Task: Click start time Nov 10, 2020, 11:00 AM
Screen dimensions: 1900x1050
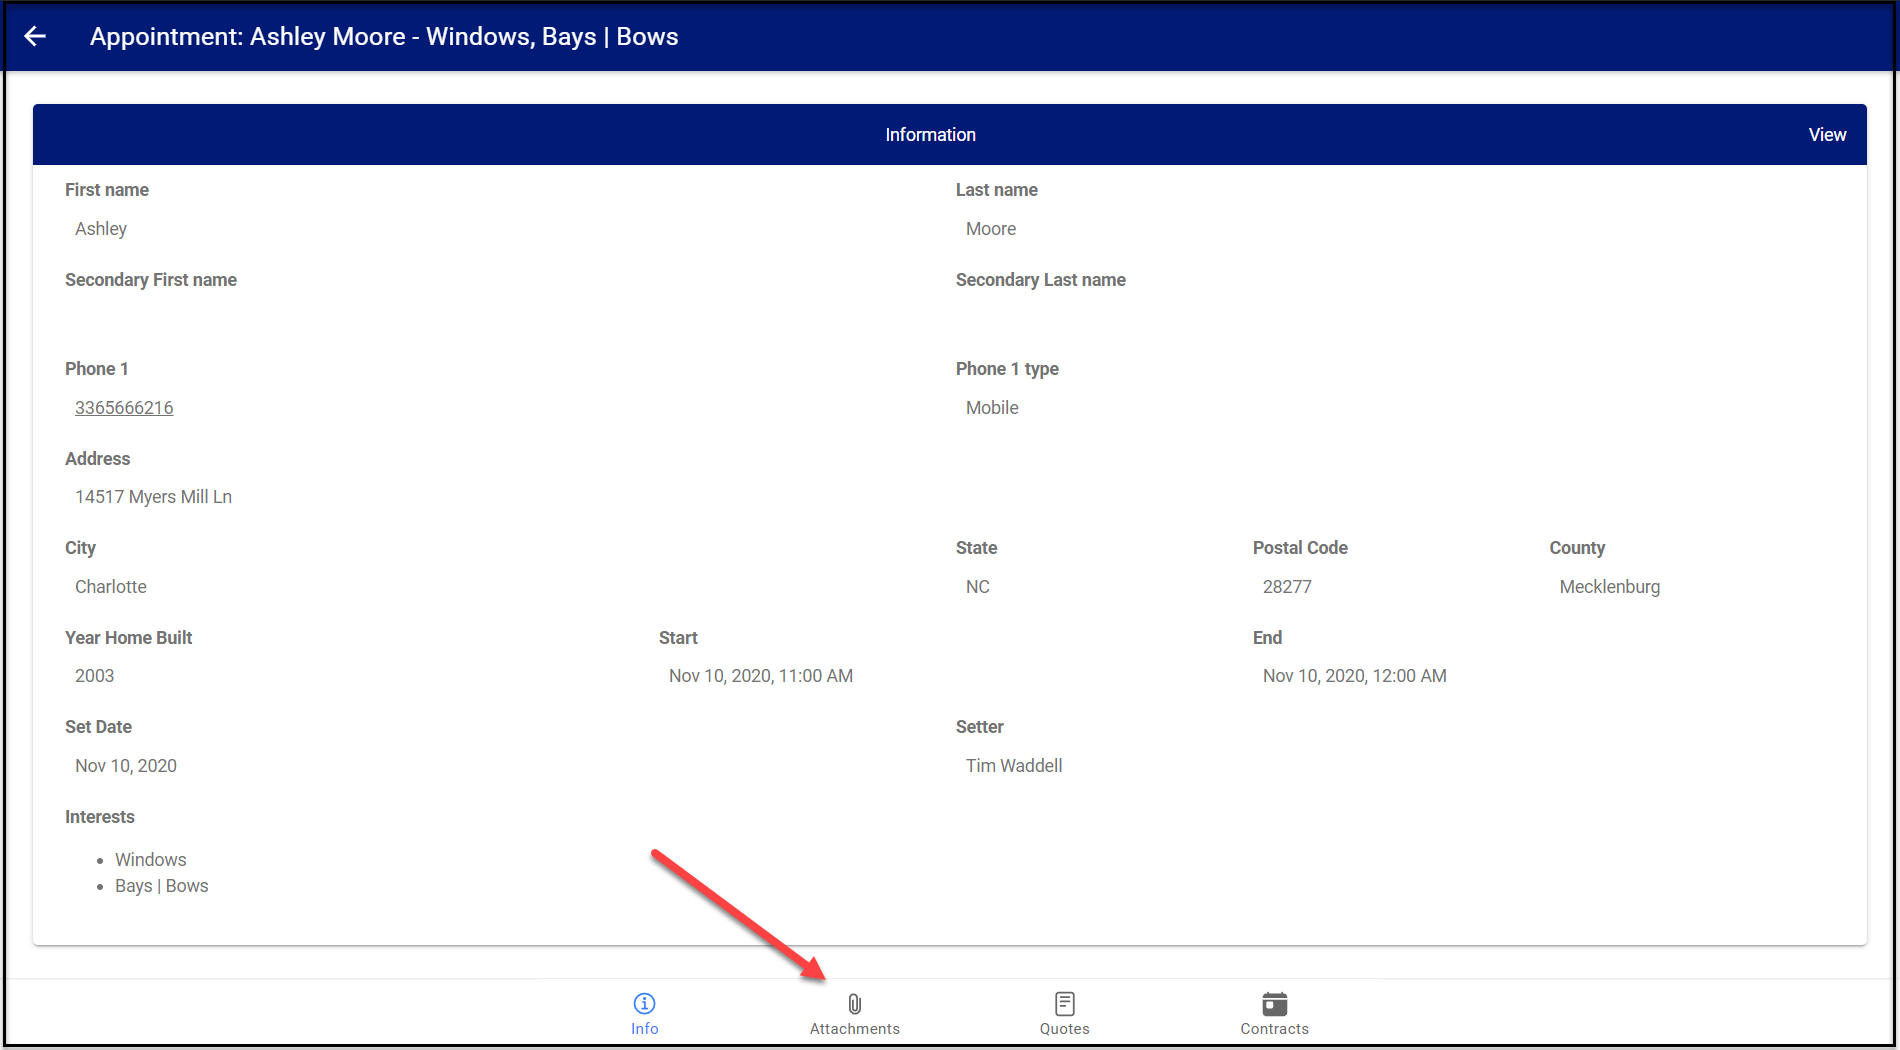Action: point(761,676)
